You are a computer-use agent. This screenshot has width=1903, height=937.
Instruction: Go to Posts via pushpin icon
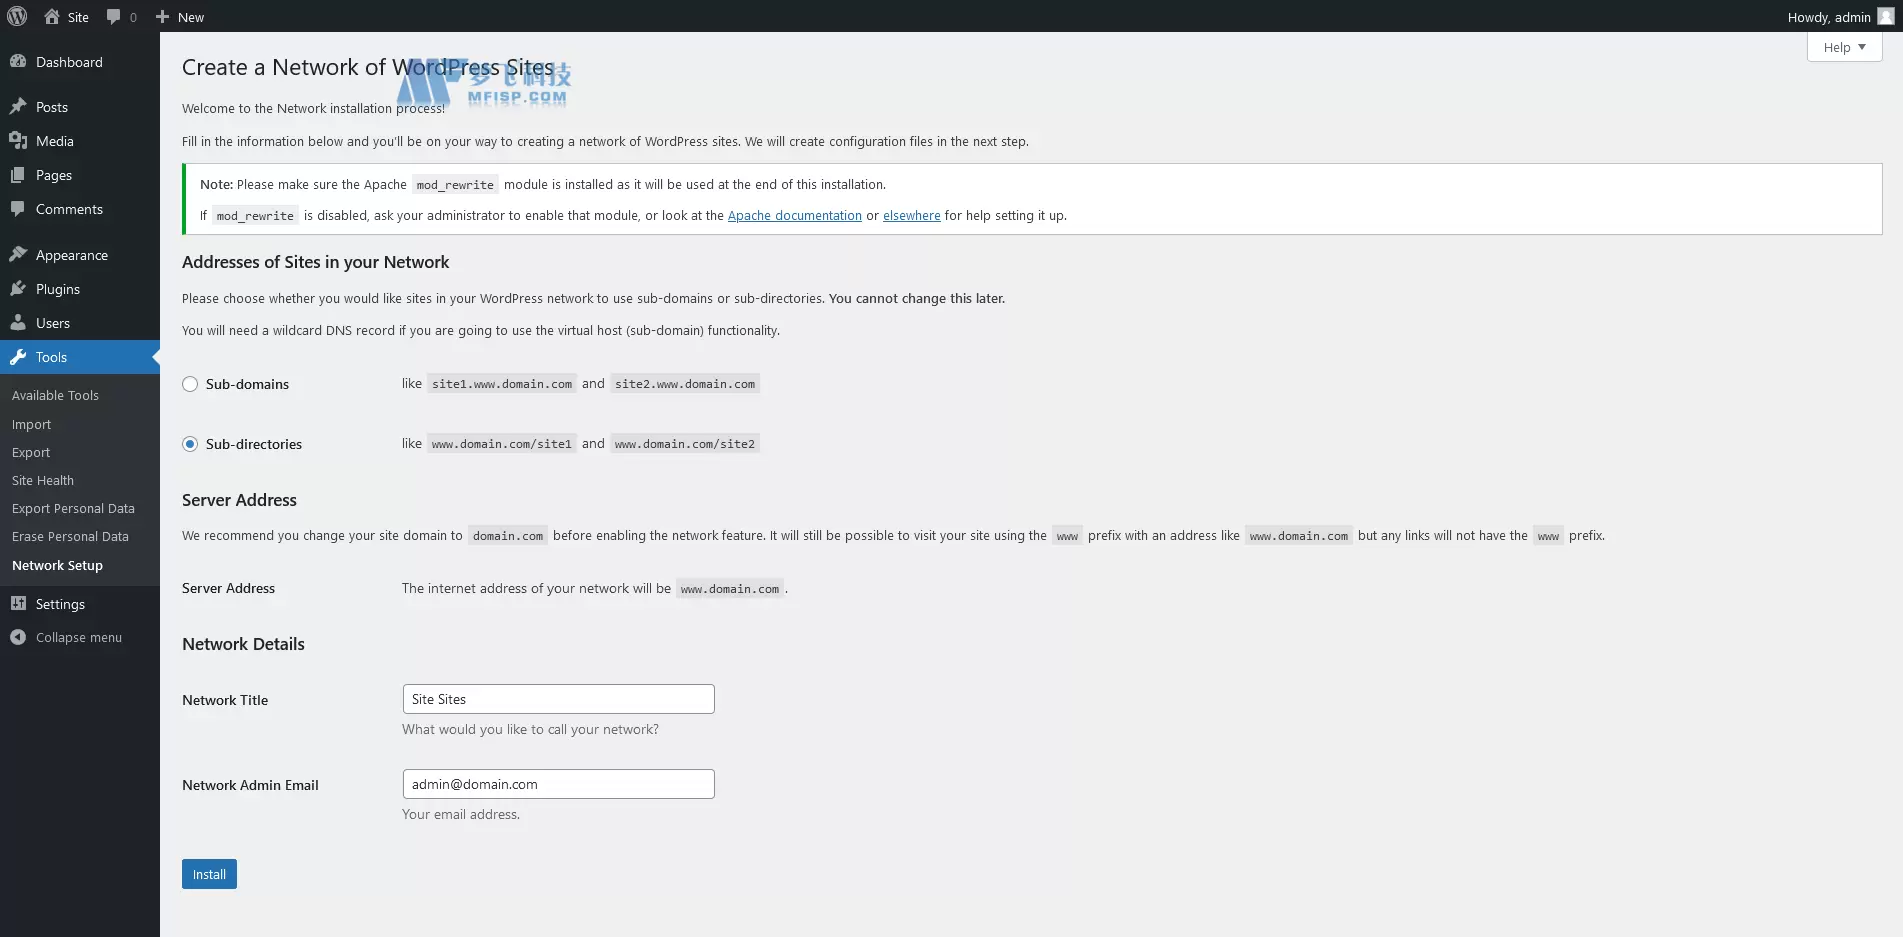click(18, 107)
